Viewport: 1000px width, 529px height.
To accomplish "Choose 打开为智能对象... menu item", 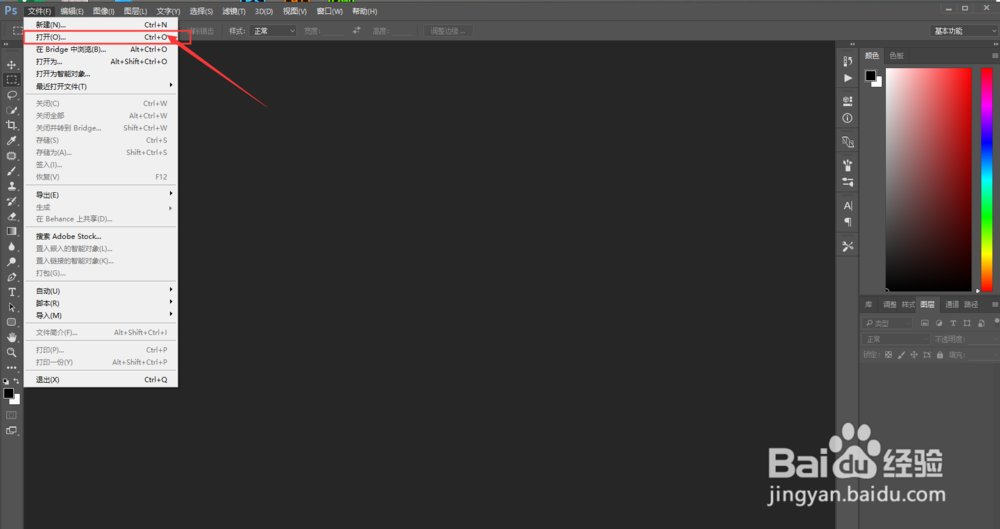I will pos(101,74).
